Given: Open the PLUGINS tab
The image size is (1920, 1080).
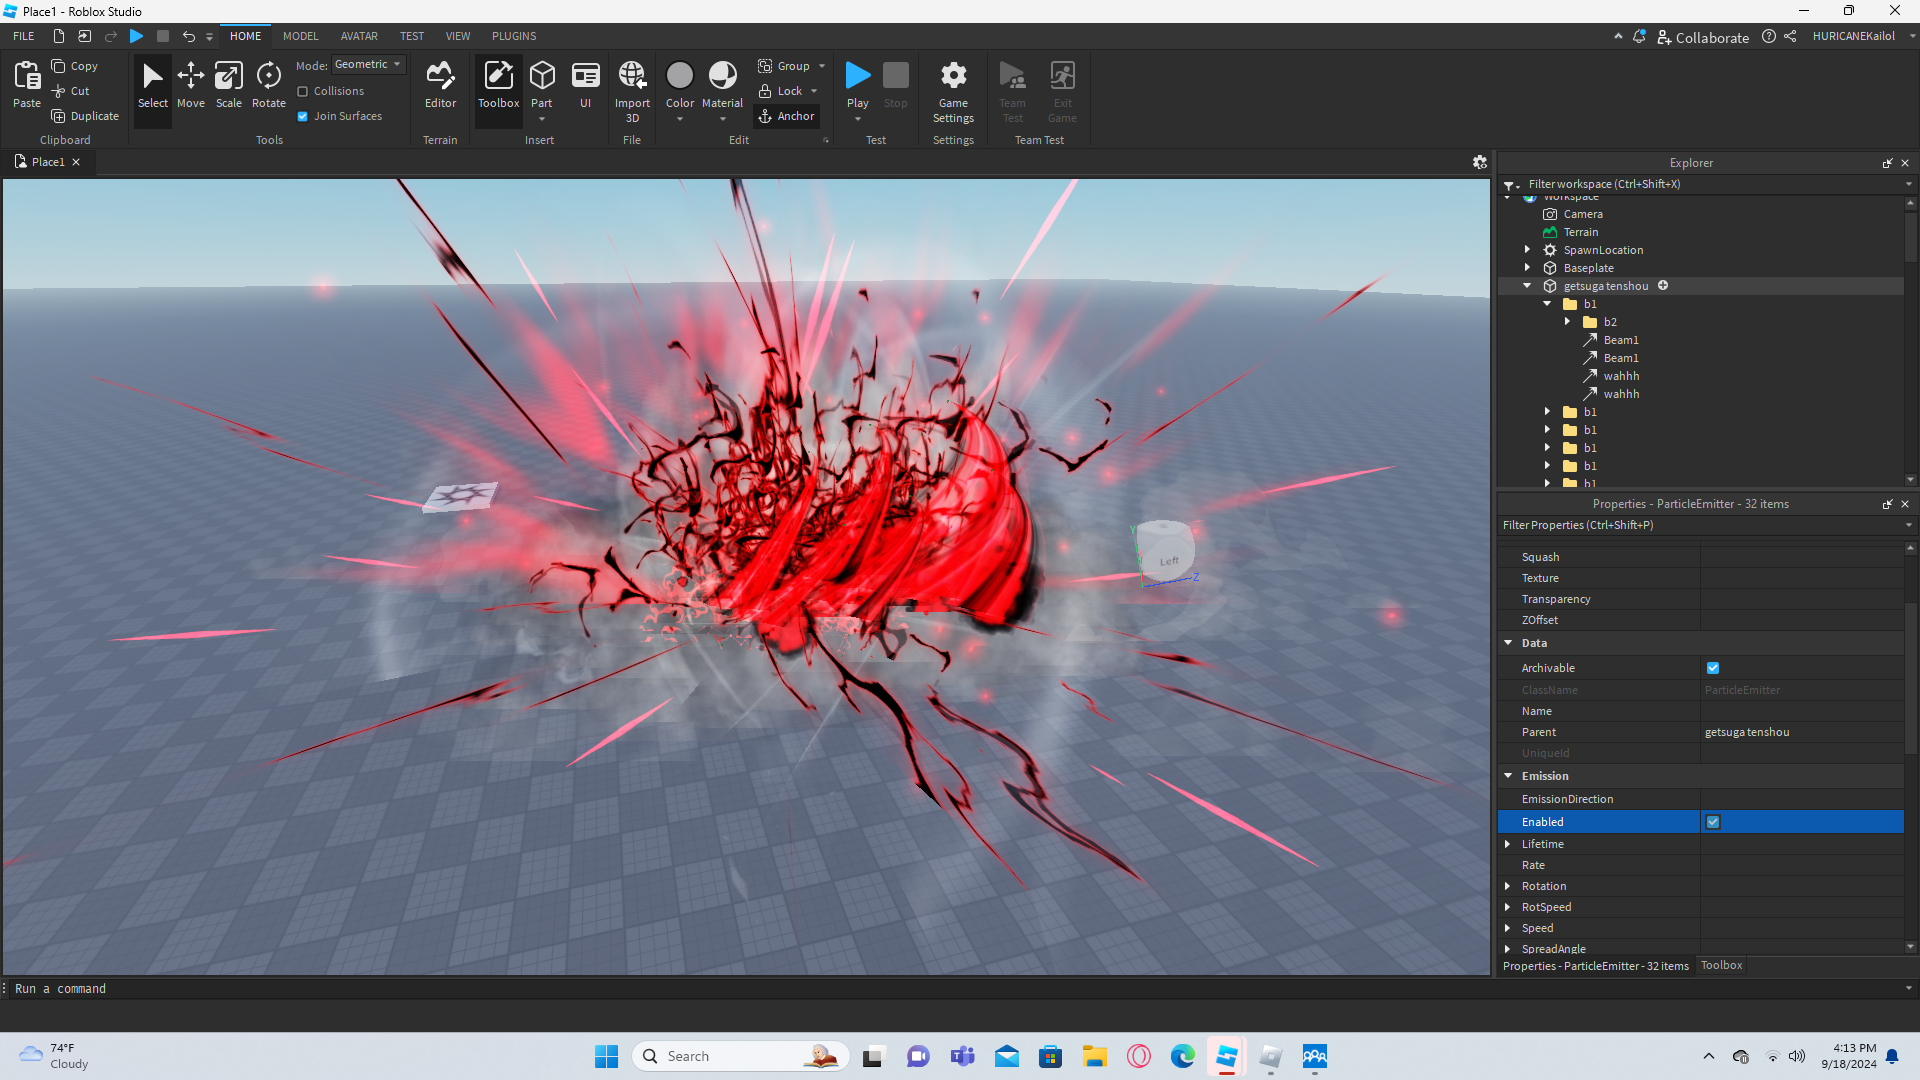Looking at the screenshot, I should (x=514, y=36).
